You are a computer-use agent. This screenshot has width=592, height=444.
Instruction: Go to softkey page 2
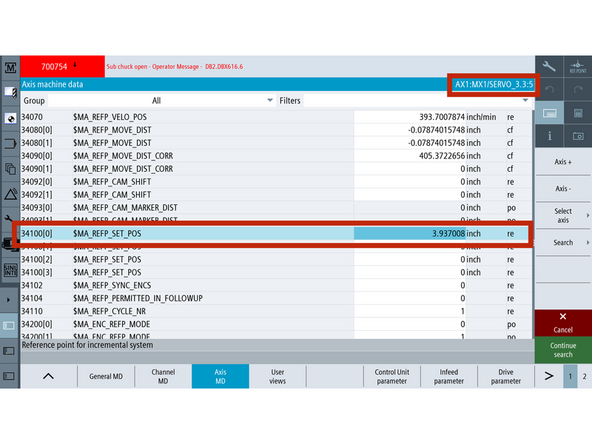coord(584,376)
